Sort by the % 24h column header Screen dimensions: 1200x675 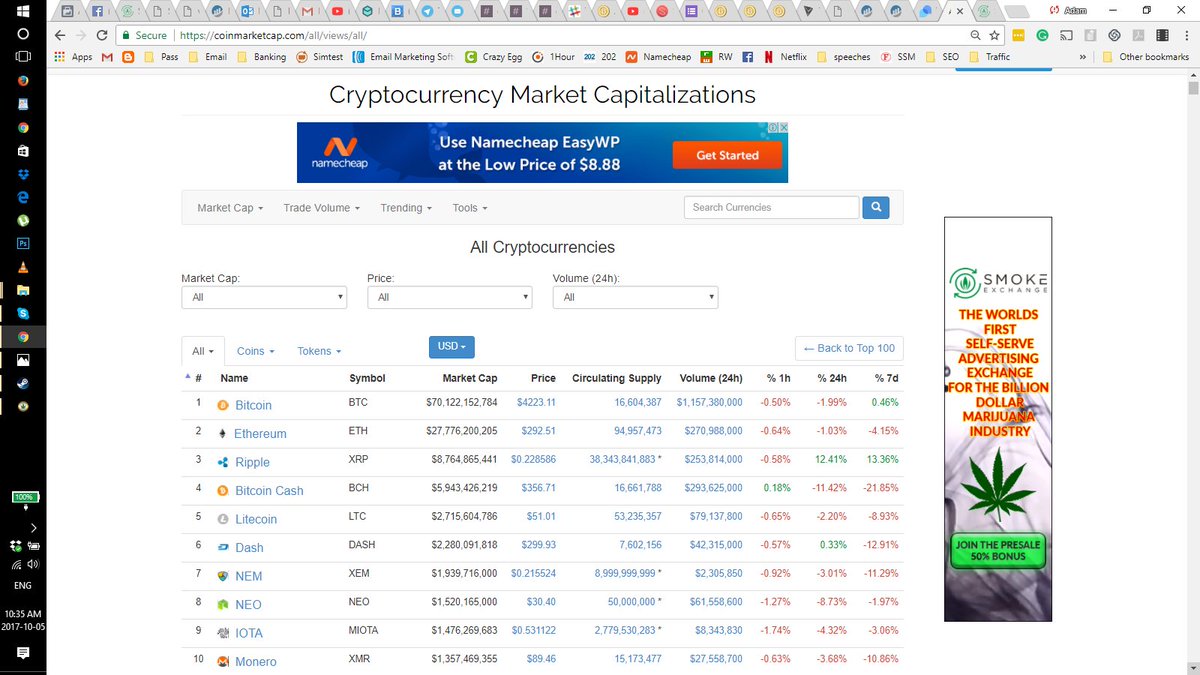coord(832,378)
